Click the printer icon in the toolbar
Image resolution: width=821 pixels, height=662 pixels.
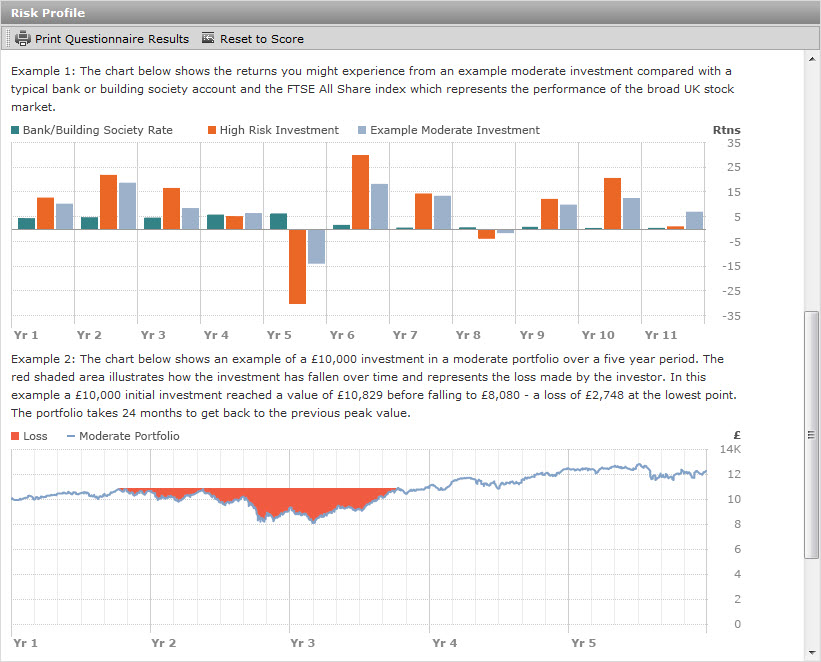click(x=23, y=39)
